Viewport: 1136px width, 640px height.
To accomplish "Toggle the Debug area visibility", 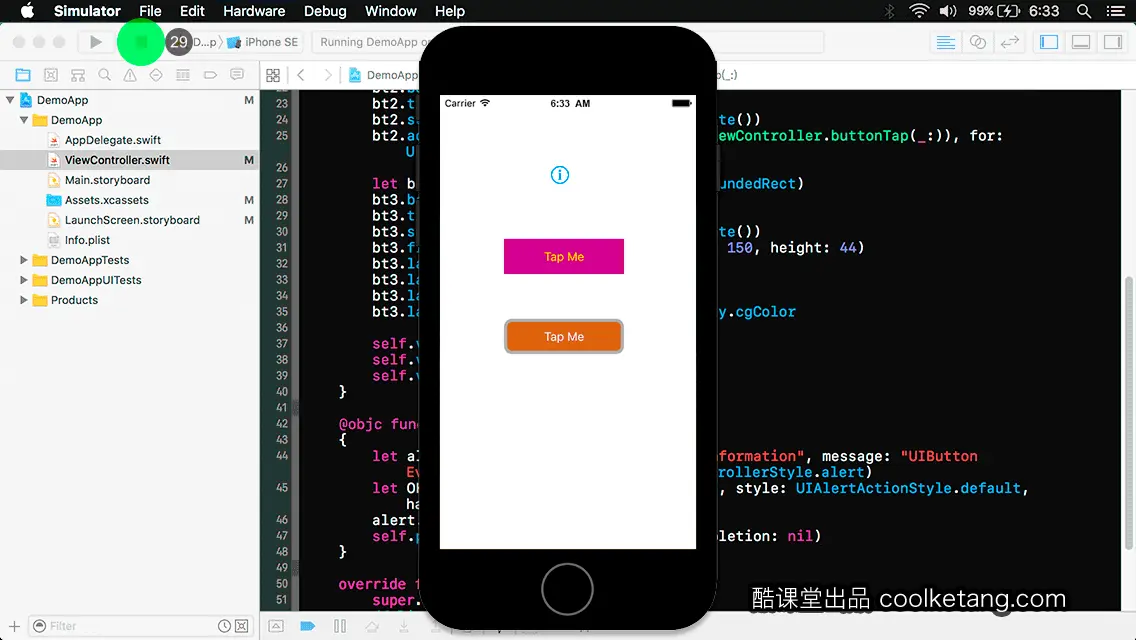I will click(x=1081, y=42).
